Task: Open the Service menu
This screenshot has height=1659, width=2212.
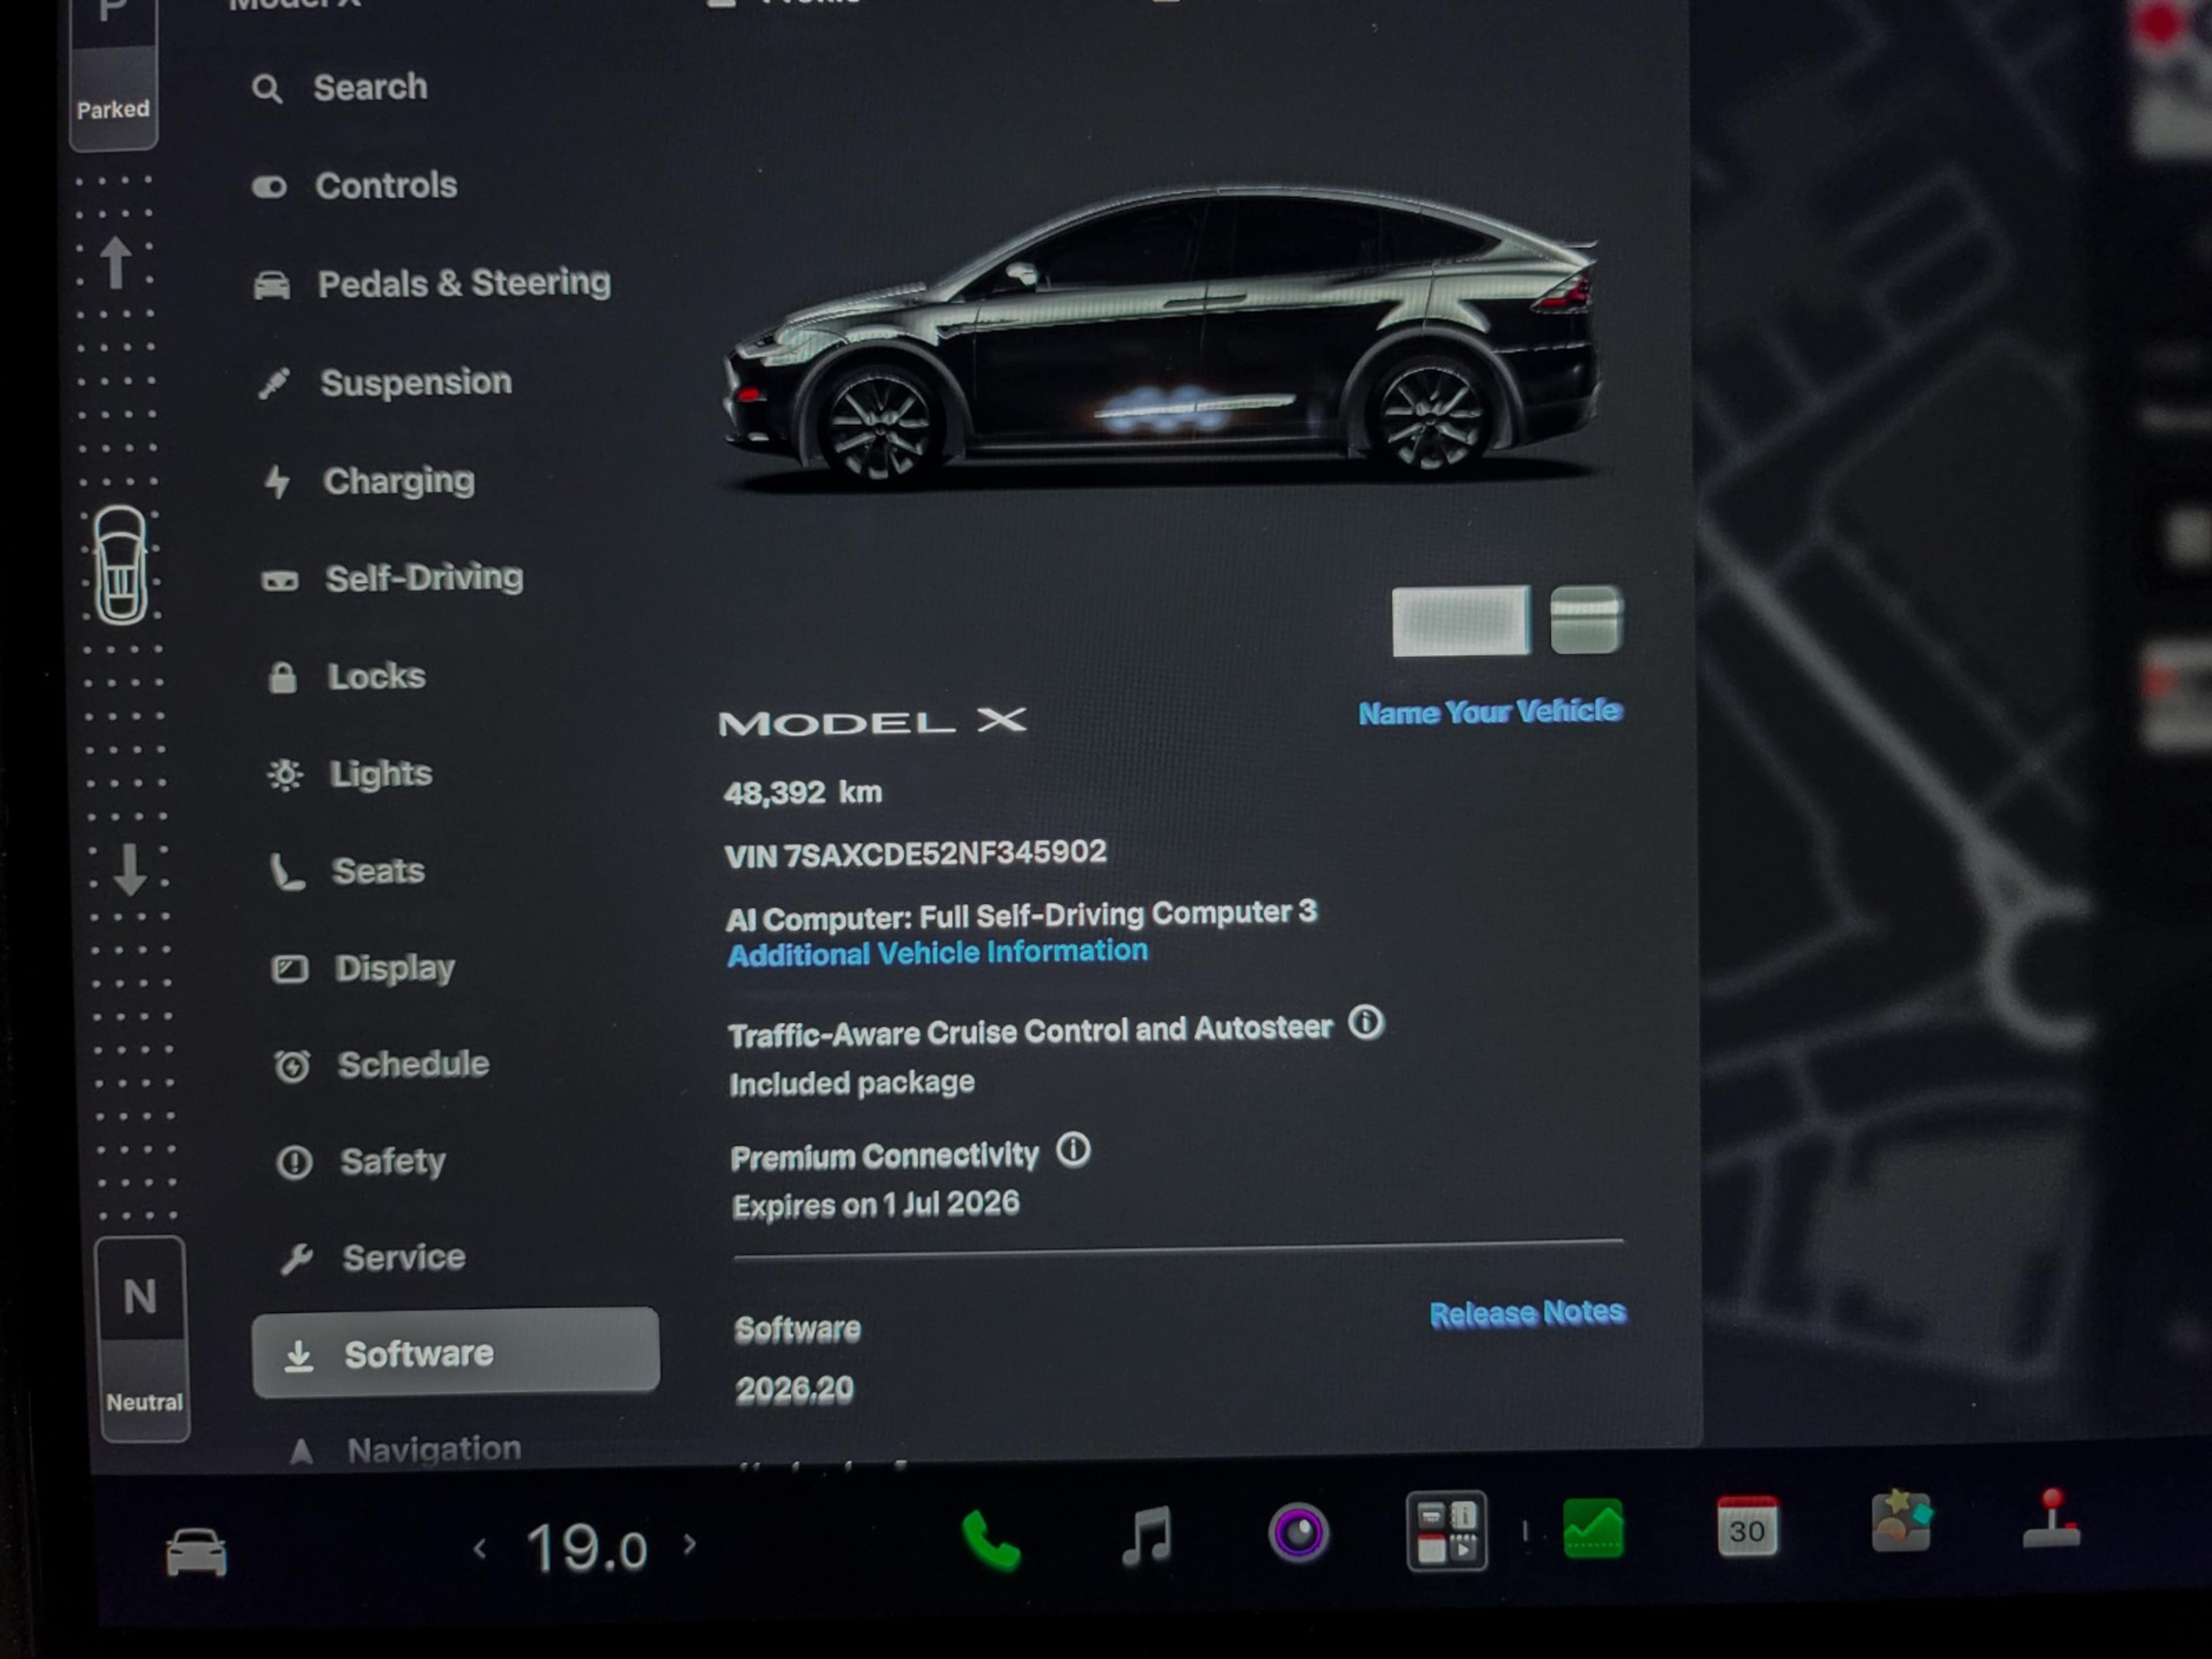Action: (x=372, y=1258)
